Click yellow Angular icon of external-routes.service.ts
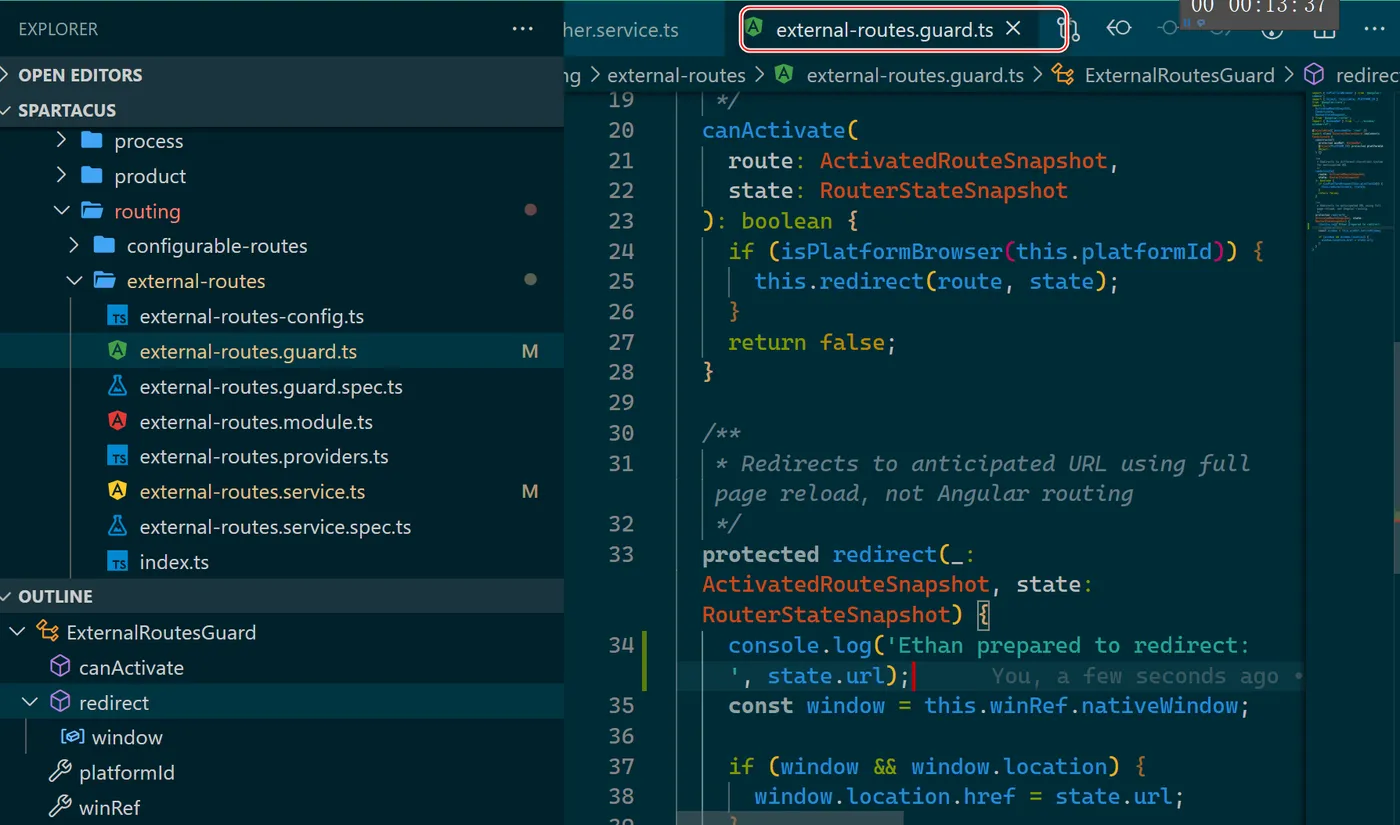 [118, 491]
